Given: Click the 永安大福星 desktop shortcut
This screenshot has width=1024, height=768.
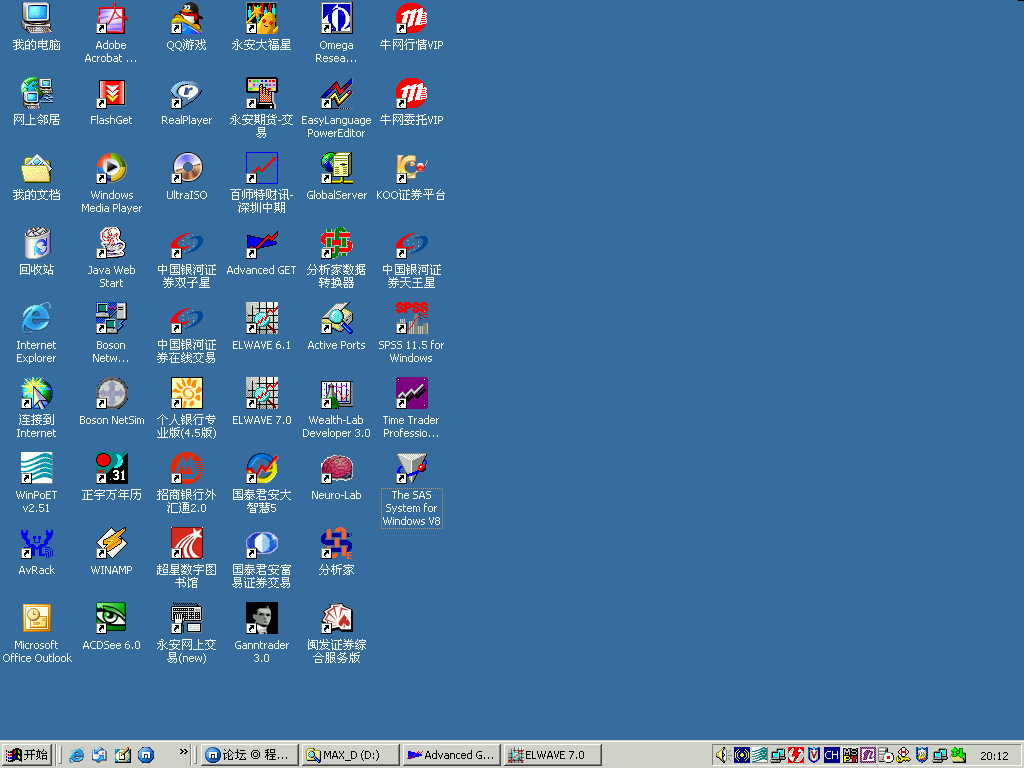Looking at the screenshot, I should tap(261, 18).
